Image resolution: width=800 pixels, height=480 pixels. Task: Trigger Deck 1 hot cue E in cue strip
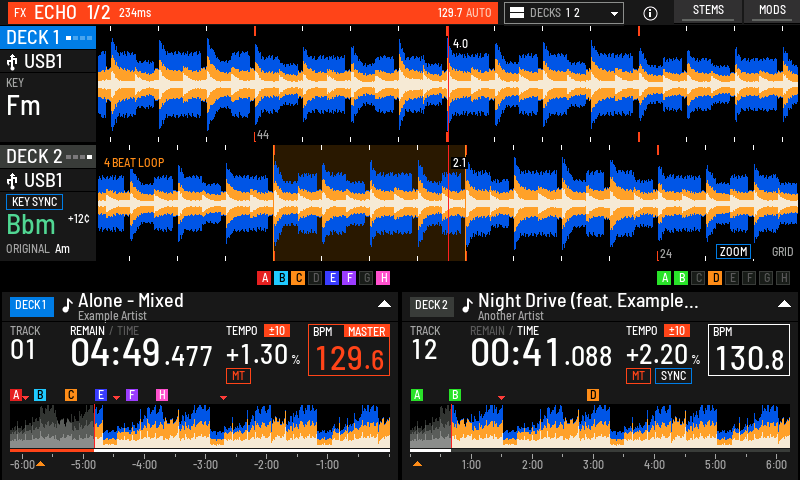point(332,278)
